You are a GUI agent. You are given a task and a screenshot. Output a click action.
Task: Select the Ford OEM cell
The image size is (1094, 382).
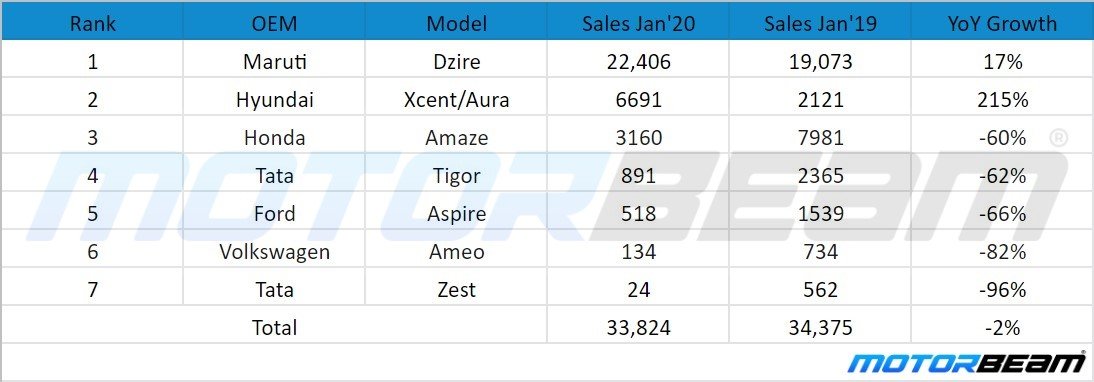[274, 213]
